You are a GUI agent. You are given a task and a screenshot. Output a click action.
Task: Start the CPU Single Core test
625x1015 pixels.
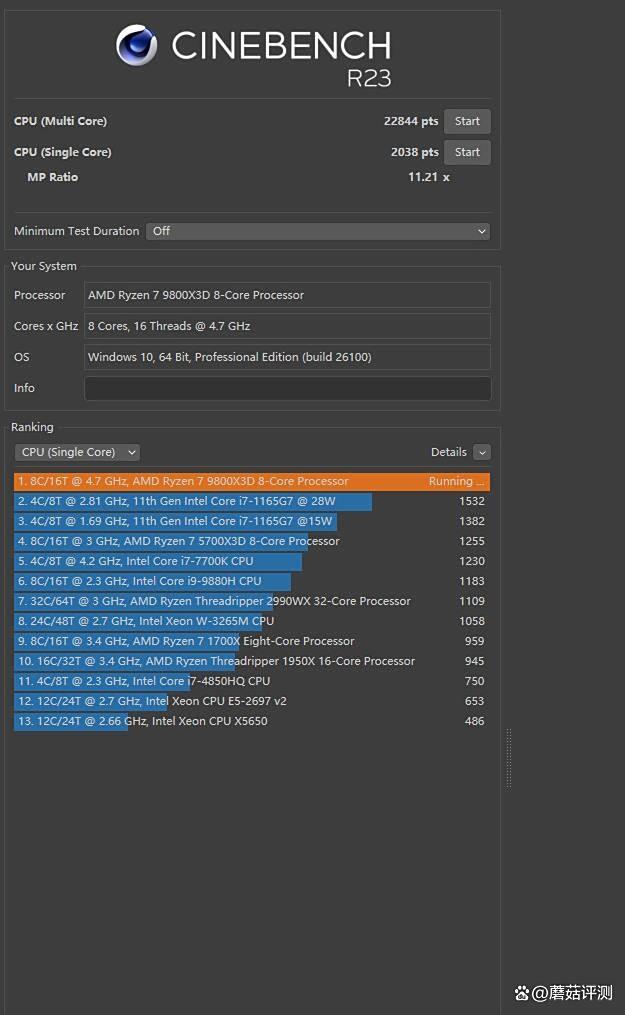pos(467,152)
